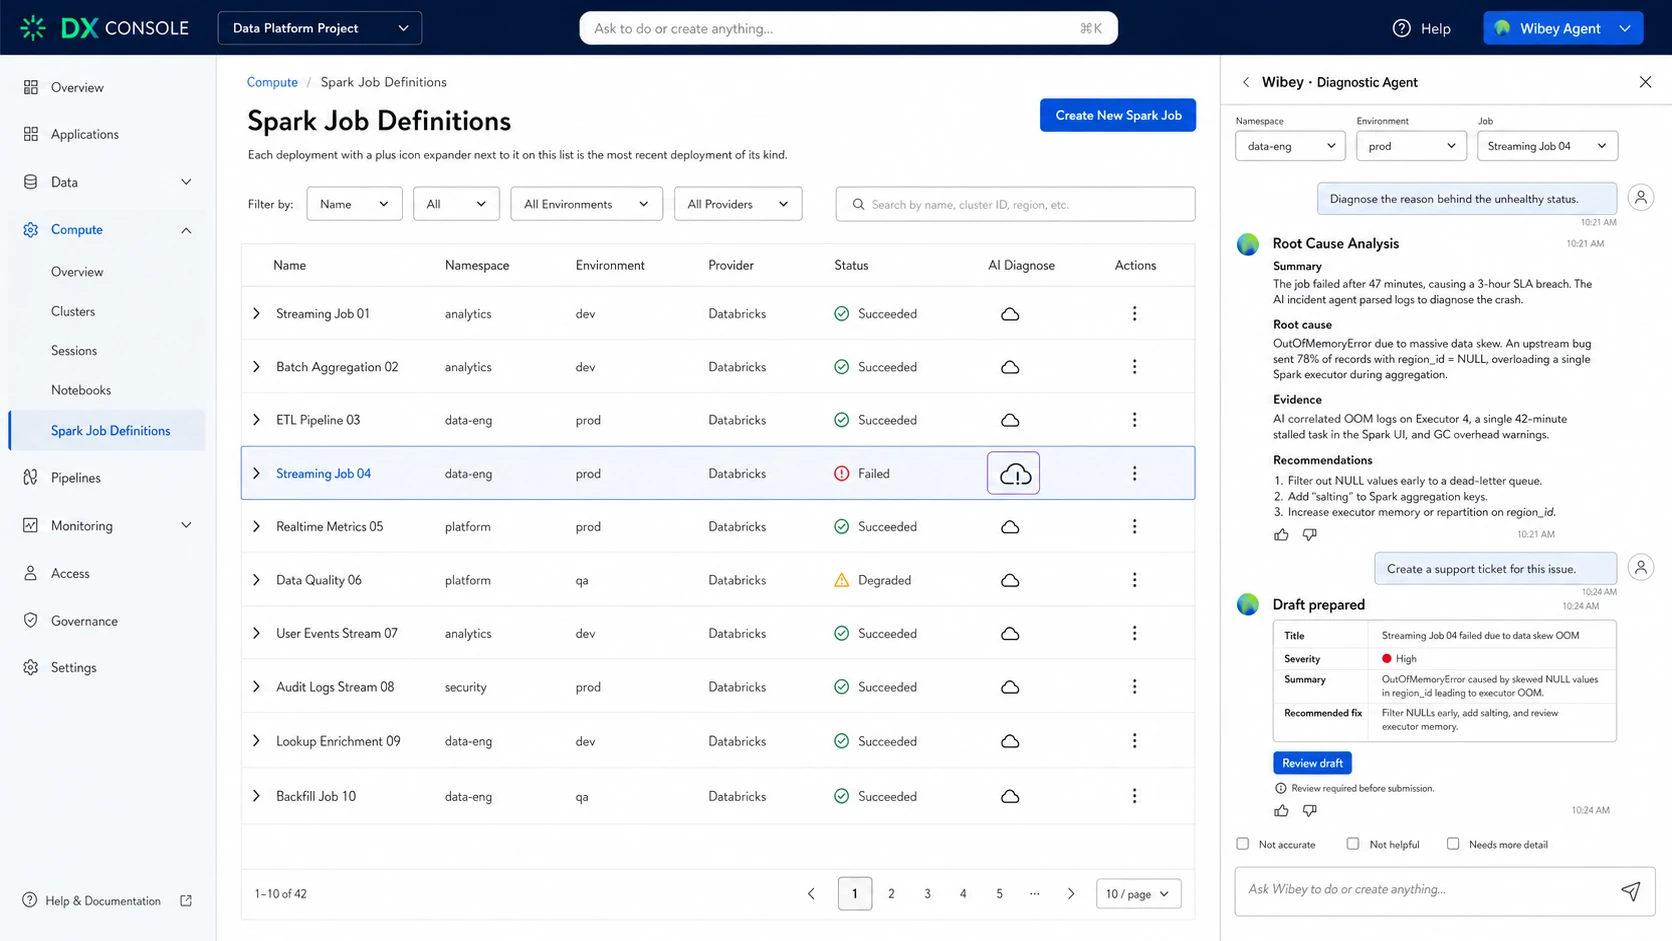
Task: Open the Help & Documentation link
Action: click(x=102, y=900)
